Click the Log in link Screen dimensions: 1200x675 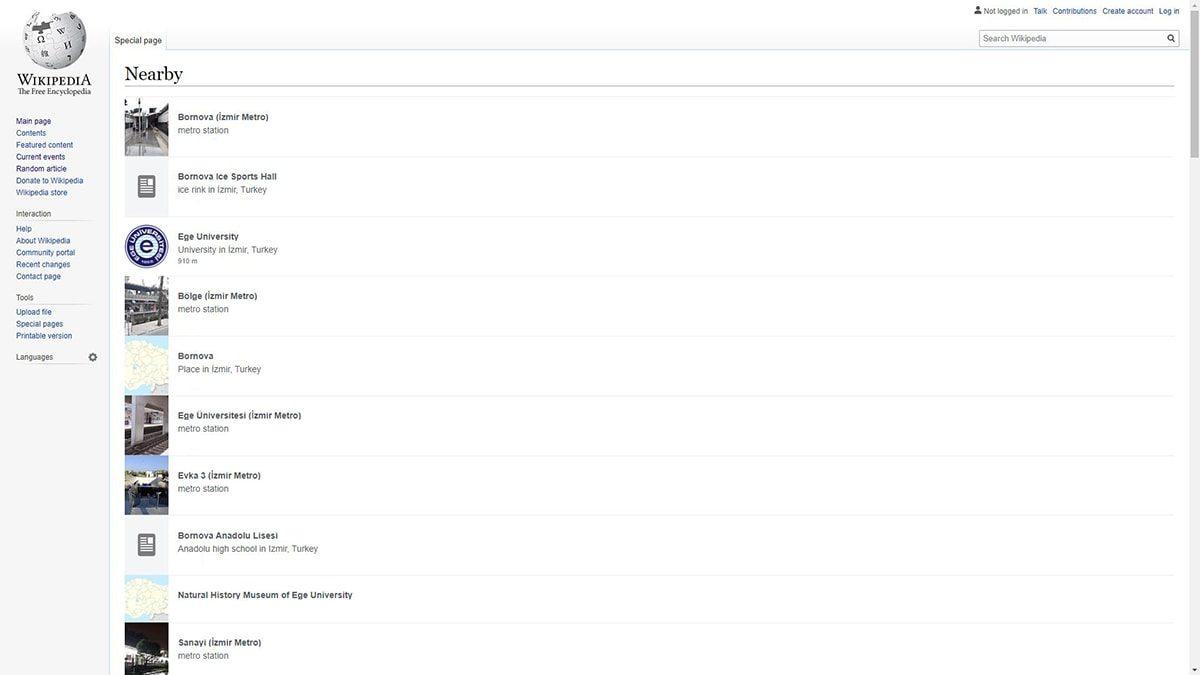1168,11
